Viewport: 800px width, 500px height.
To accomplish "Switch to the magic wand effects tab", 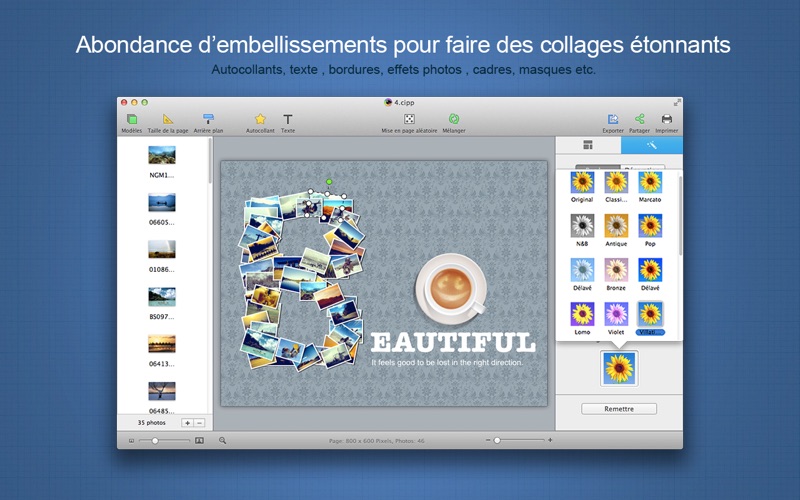I will 652,145.
